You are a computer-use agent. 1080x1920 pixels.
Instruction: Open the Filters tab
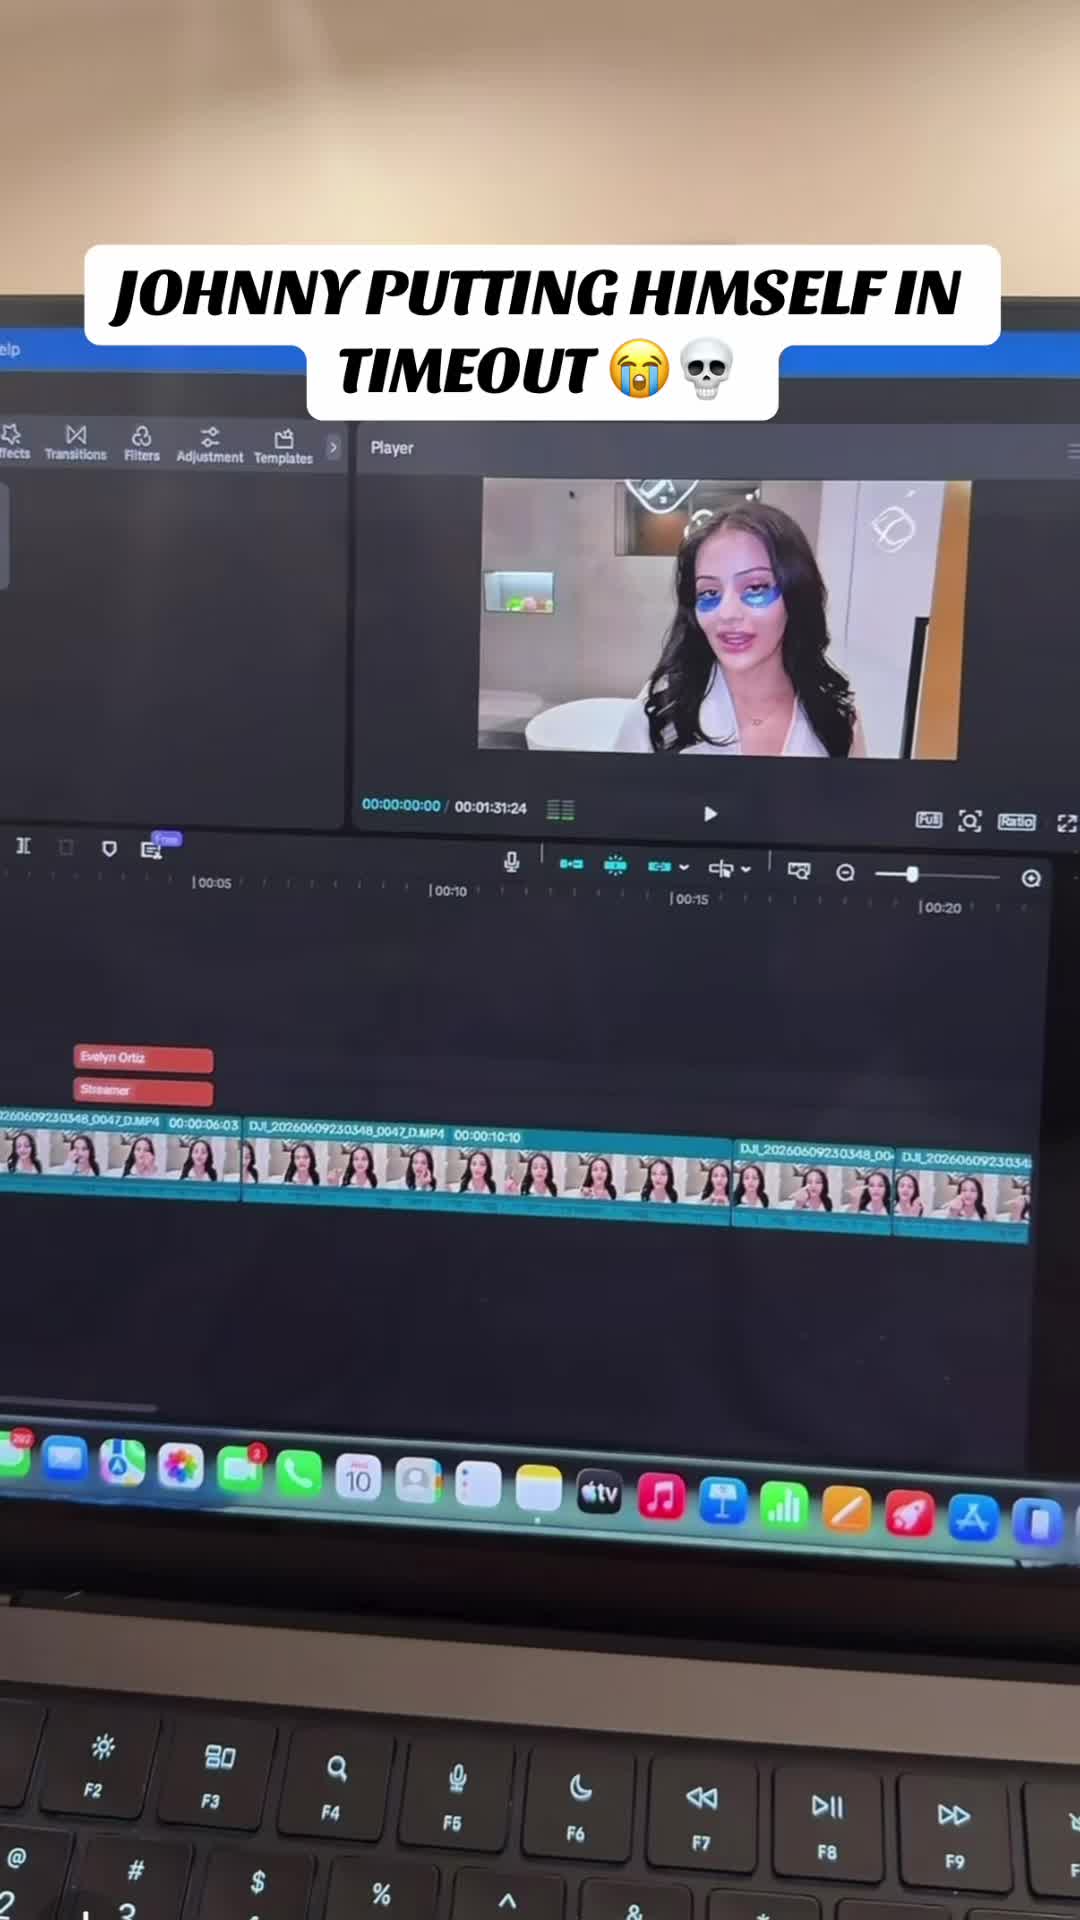click(142, 443)
